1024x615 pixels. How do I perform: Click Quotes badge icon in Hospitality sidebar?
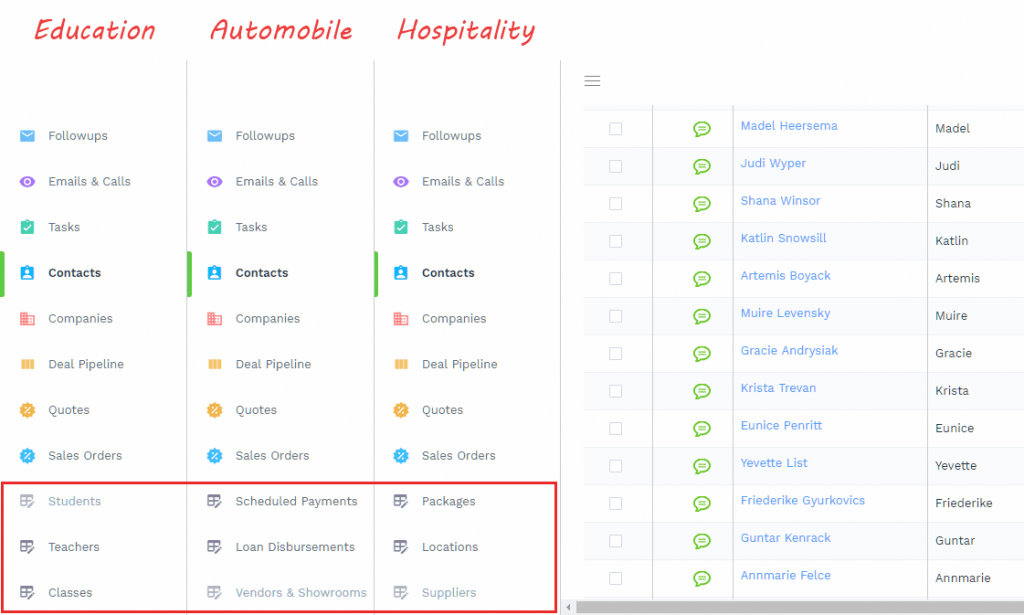401,410
